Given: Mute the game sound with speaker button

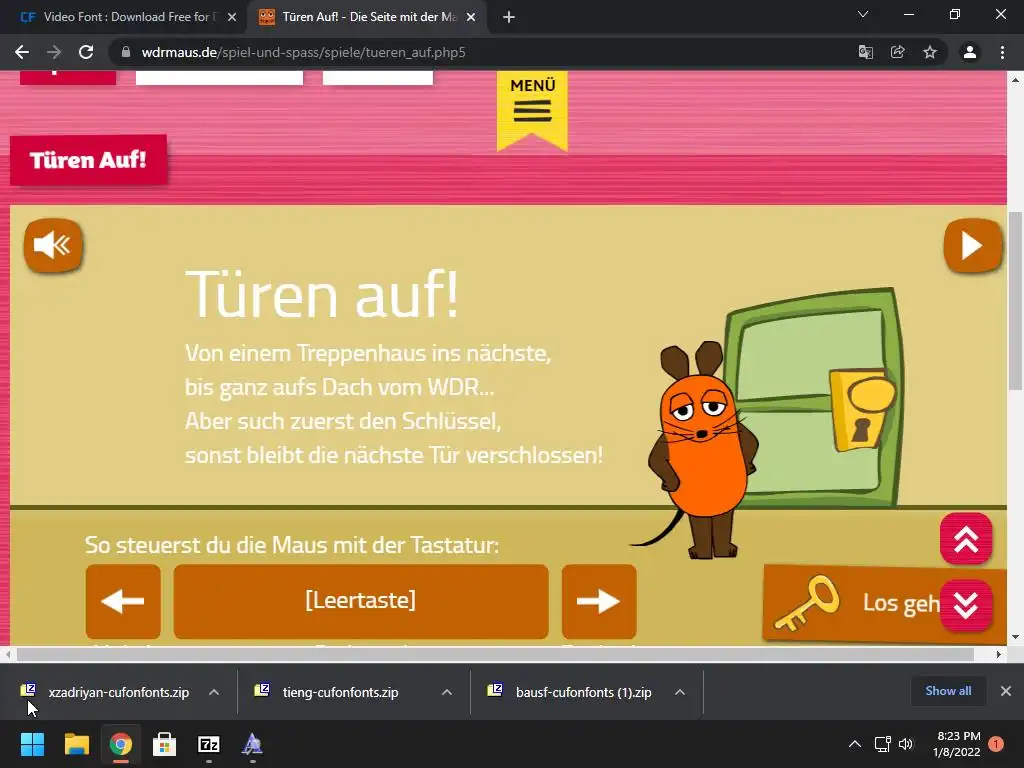Looking at the screenshot, I should pyautogui.click(x=53, y=246).
